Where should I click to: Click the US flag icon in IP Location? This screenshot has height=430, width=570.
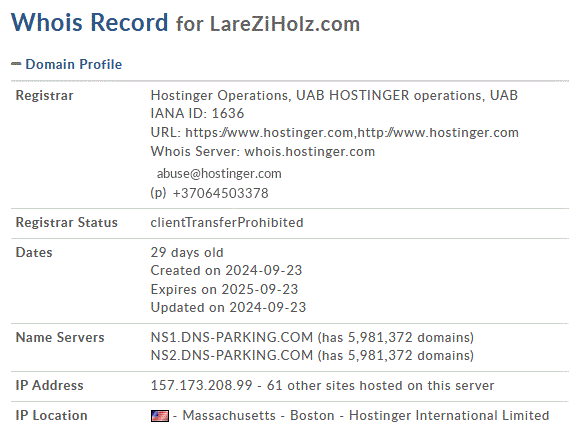pyautogui.click(x=160, y=416)
